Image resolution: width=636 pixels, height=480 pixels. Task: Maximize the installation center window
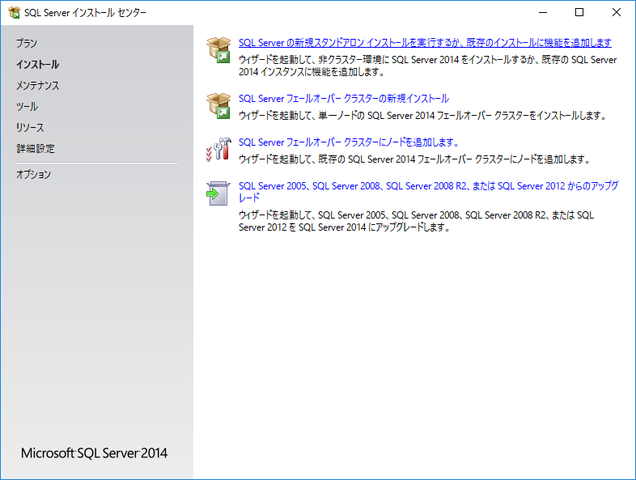point(579,13)
